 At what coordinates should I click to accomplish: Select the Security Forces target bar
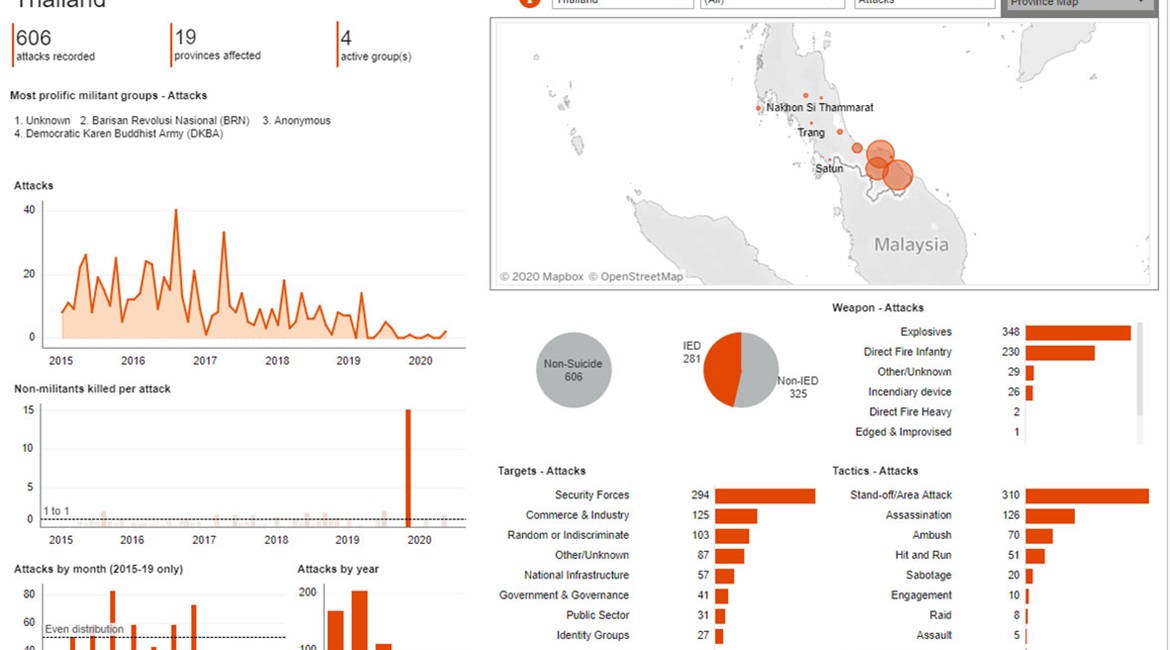coord(765,496)
